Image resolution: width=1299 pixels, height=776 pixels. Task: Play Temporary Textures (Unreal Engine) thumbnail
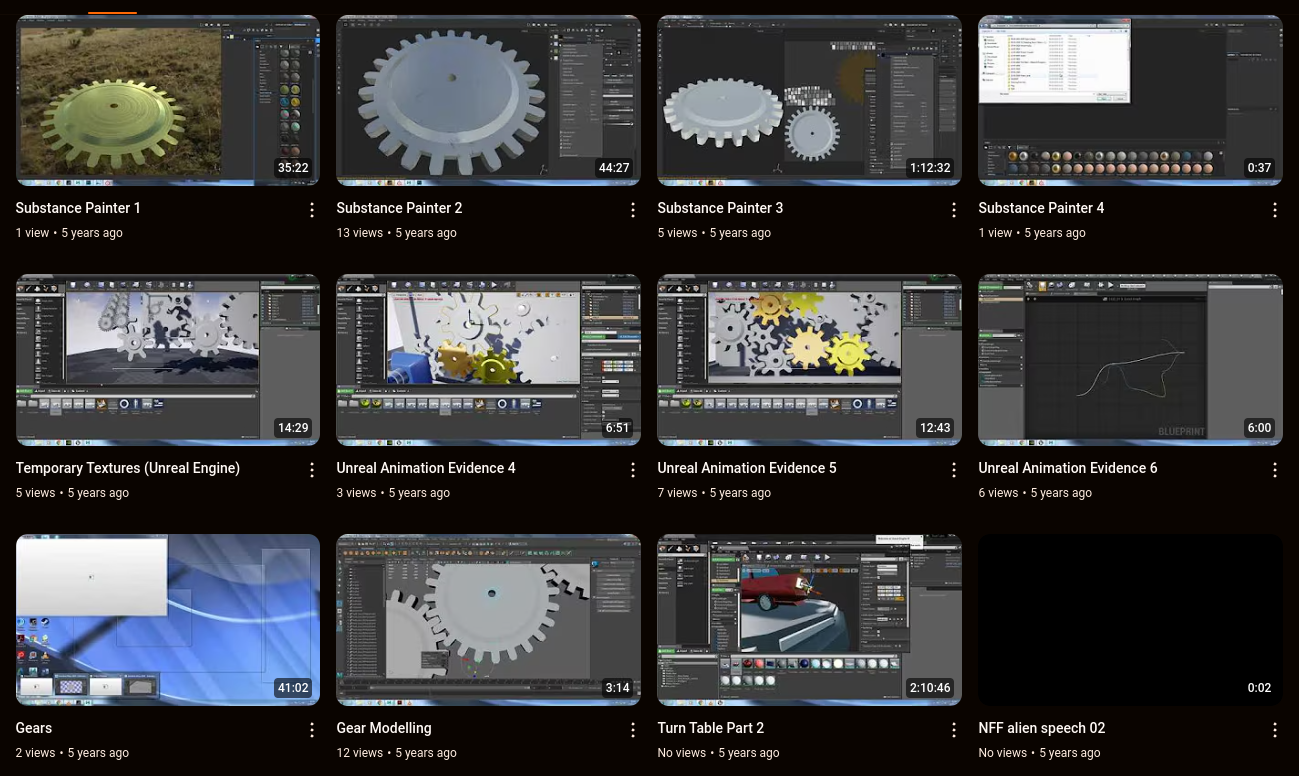(x=168, y=360)
